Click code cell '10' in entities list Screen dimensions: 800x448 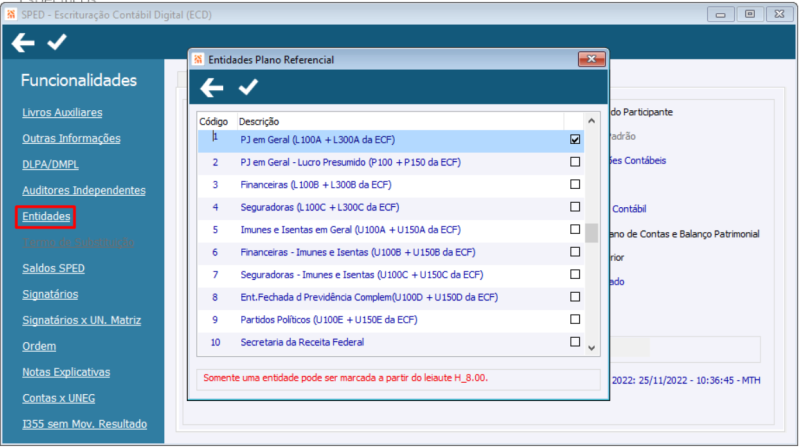[215, 342]
